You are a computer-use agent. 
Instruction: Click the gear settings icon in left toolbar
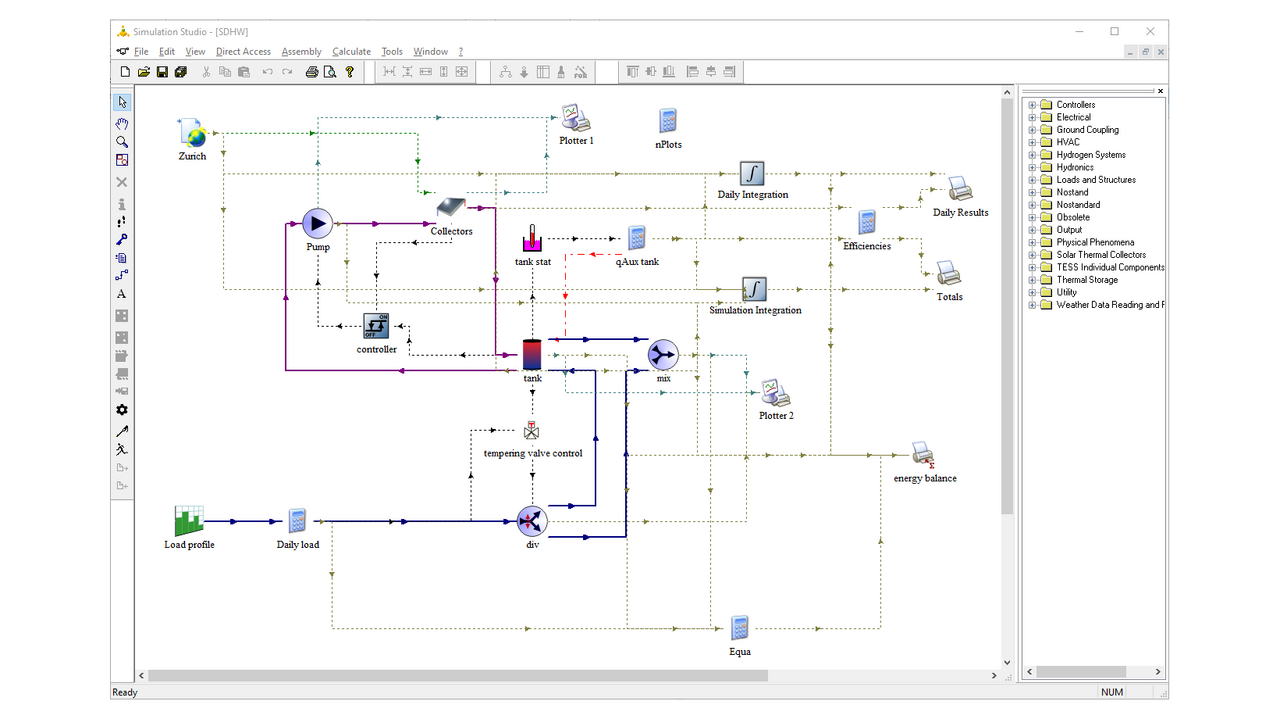tap(122, 410)
